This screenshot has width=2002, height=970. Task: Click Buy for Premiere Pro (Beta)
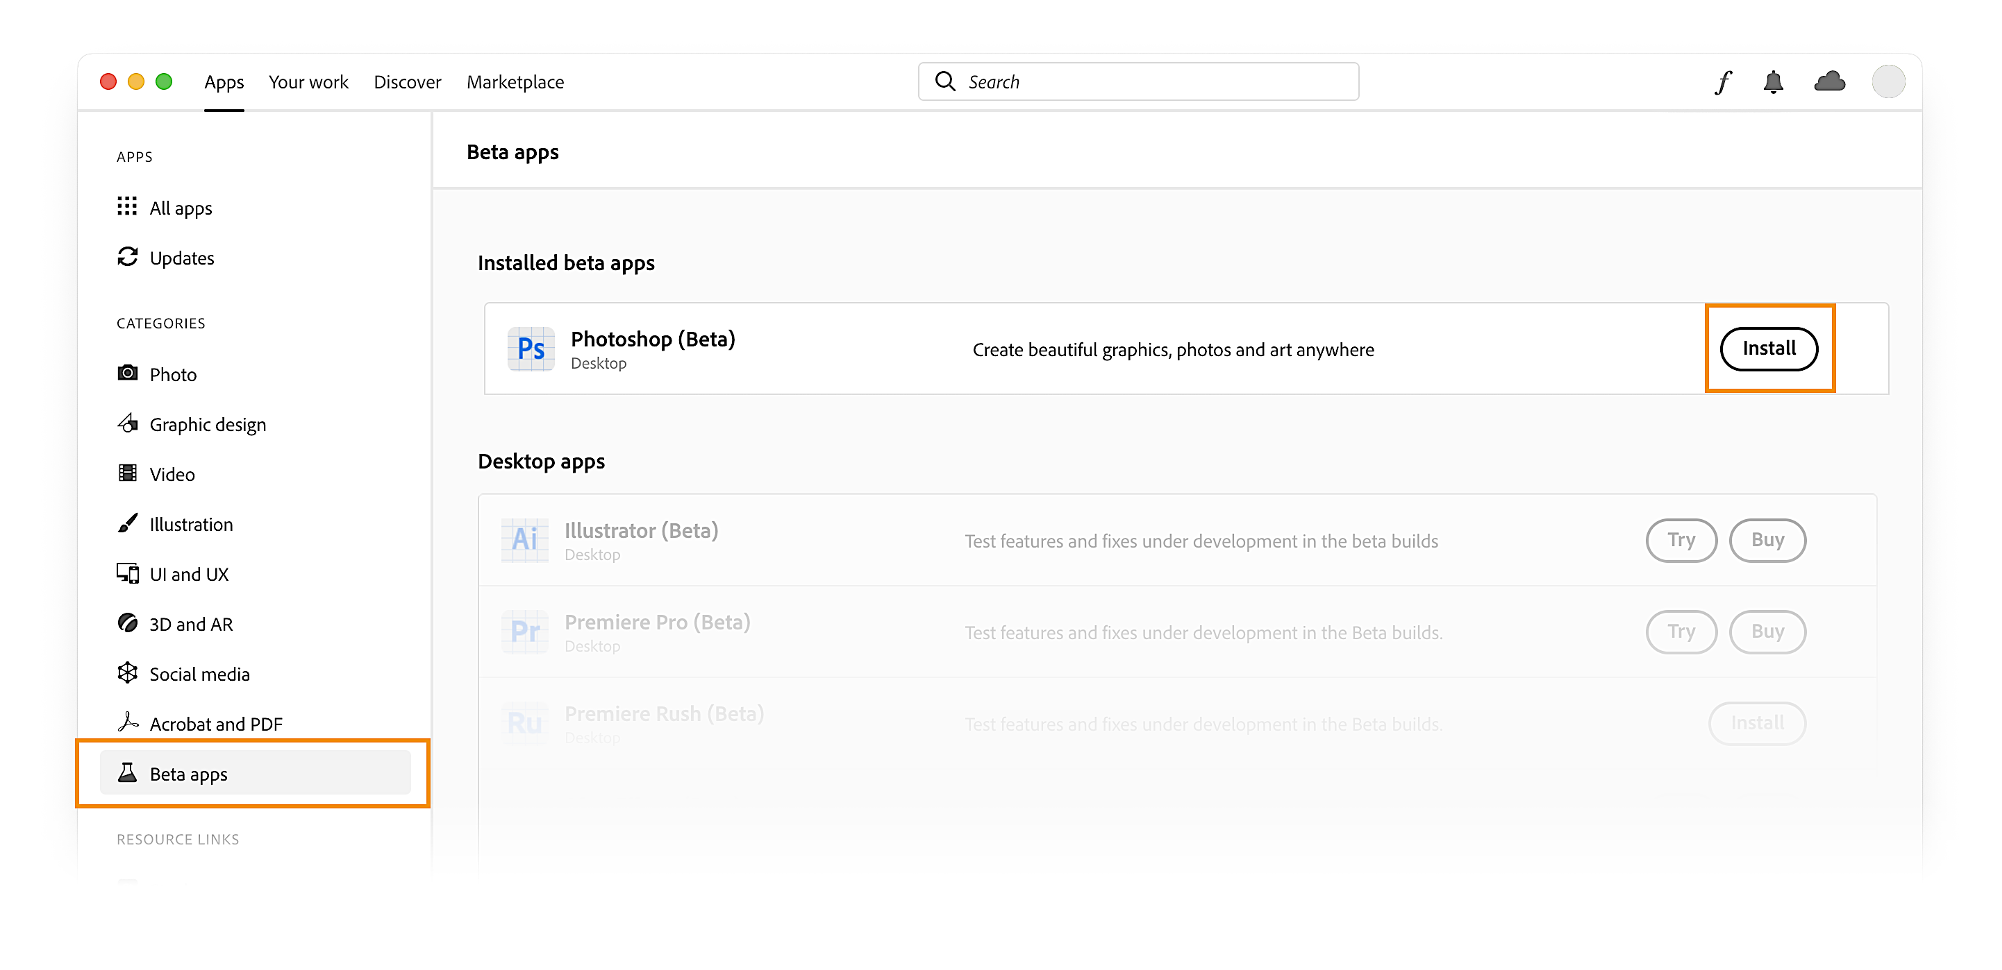[x=1767, y=632]
